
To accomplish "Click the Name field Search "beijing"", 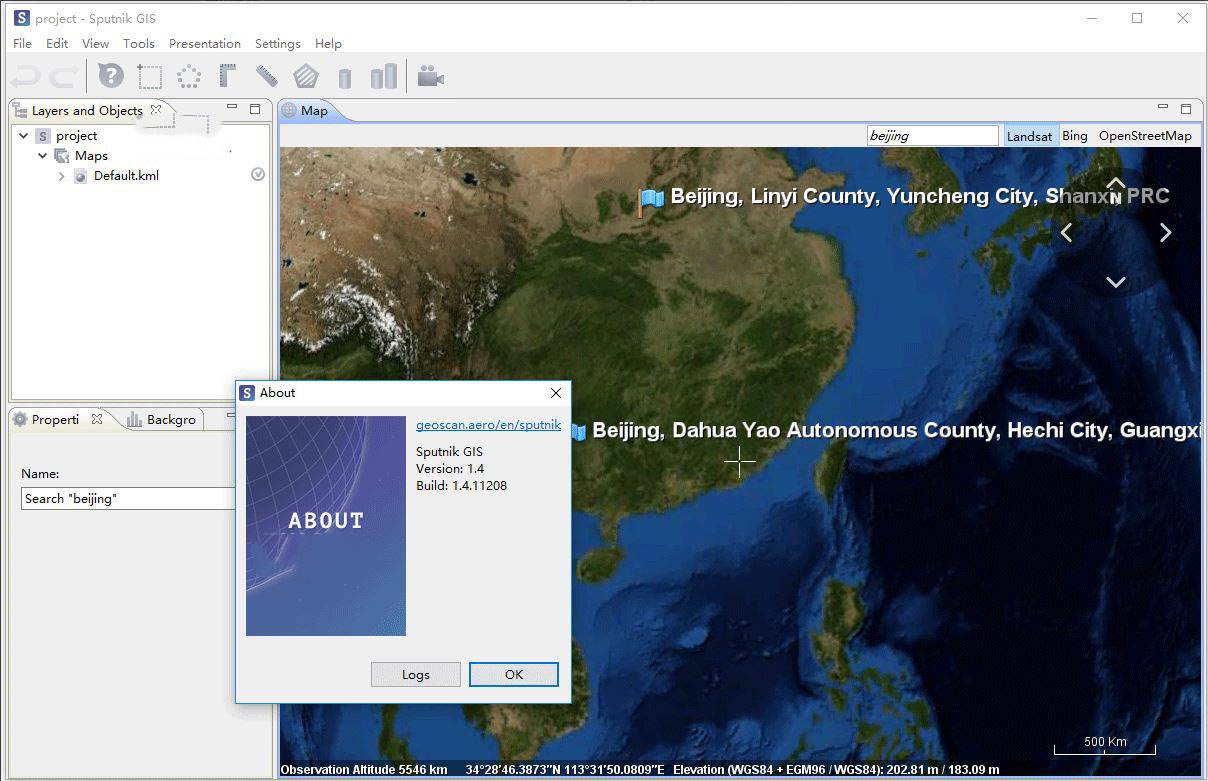I will click(x=128, y=498).
